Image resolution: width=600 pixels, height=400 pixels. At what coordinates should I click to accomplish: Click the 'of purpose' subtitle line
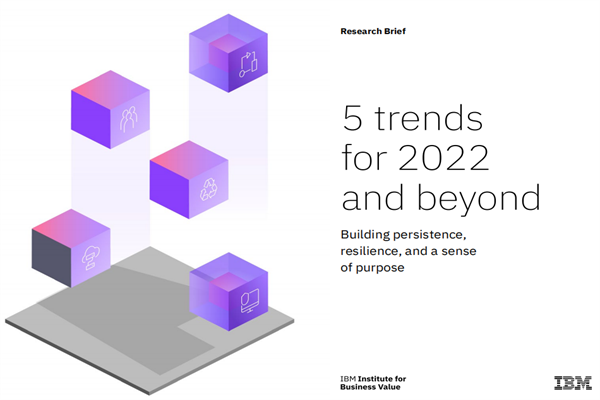[x=372, y=268]
